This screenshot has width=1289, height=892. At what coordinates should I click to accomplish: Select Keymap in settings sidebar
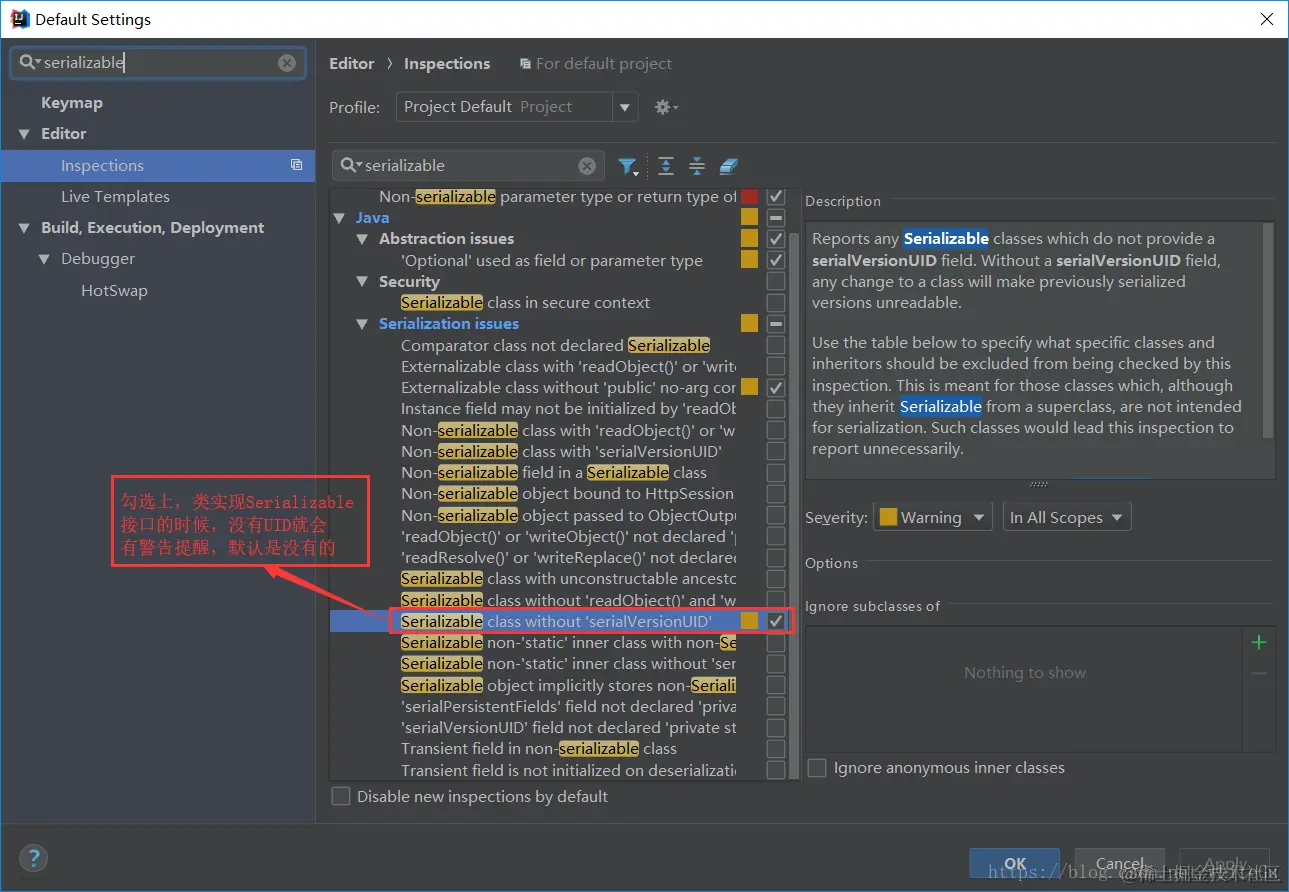pos(72,103)
